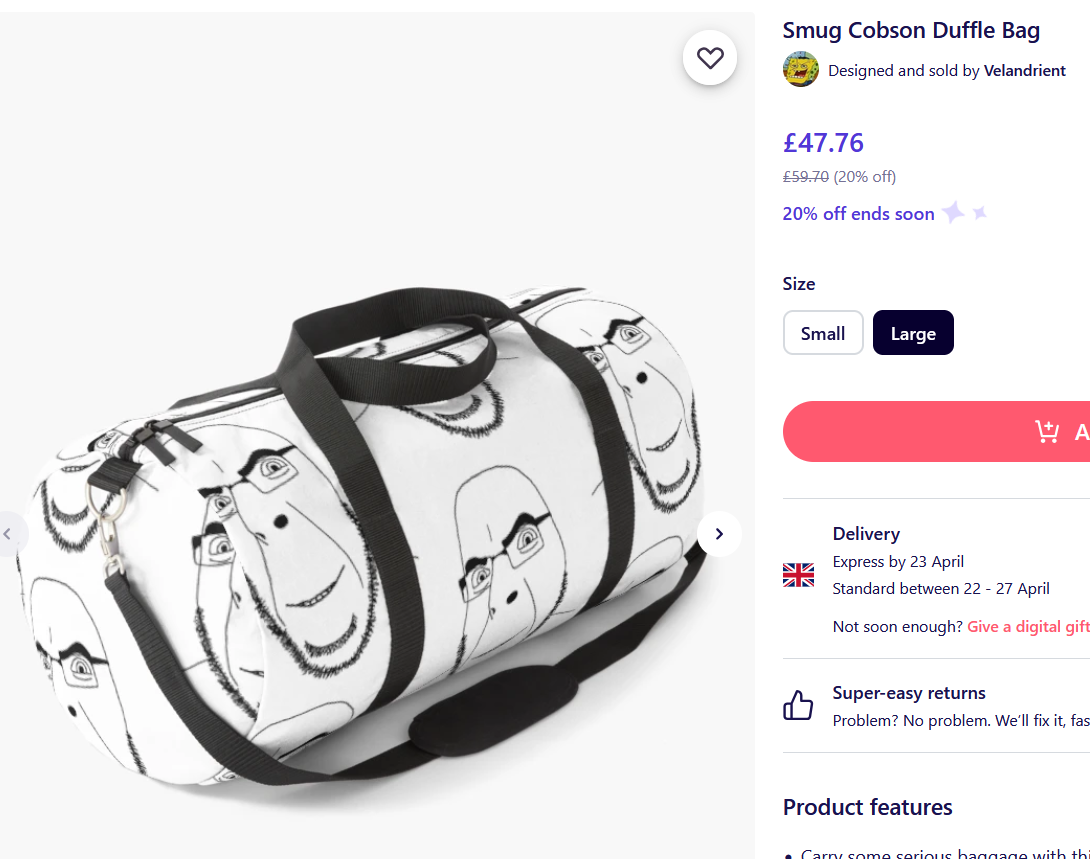Click the thumbs-up returns icon
Image resolution: width=1090 pixels, height=859 pixels.
click(798, 706)
